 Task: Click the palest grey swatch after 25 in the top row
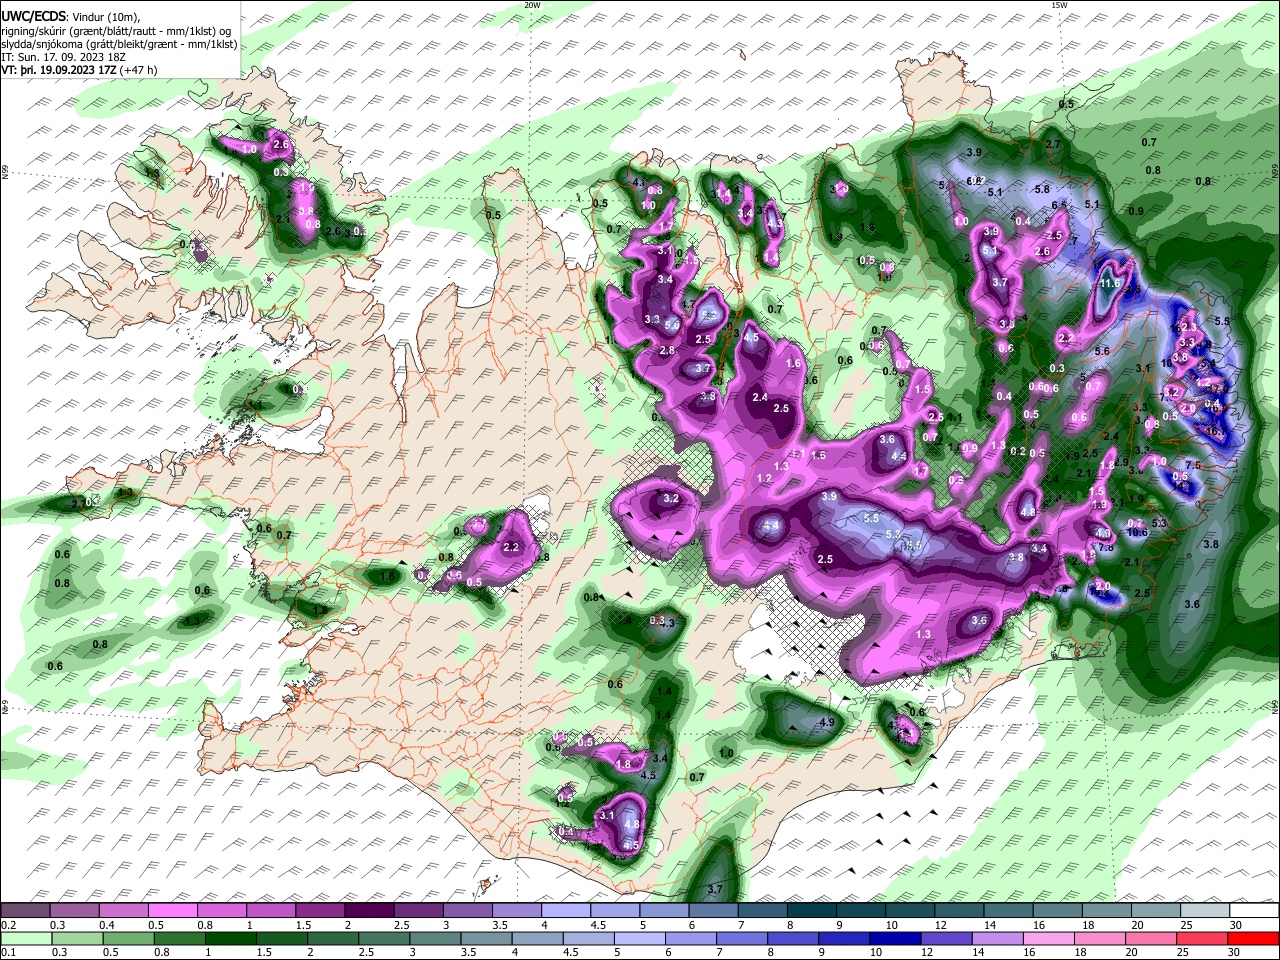1205,911
